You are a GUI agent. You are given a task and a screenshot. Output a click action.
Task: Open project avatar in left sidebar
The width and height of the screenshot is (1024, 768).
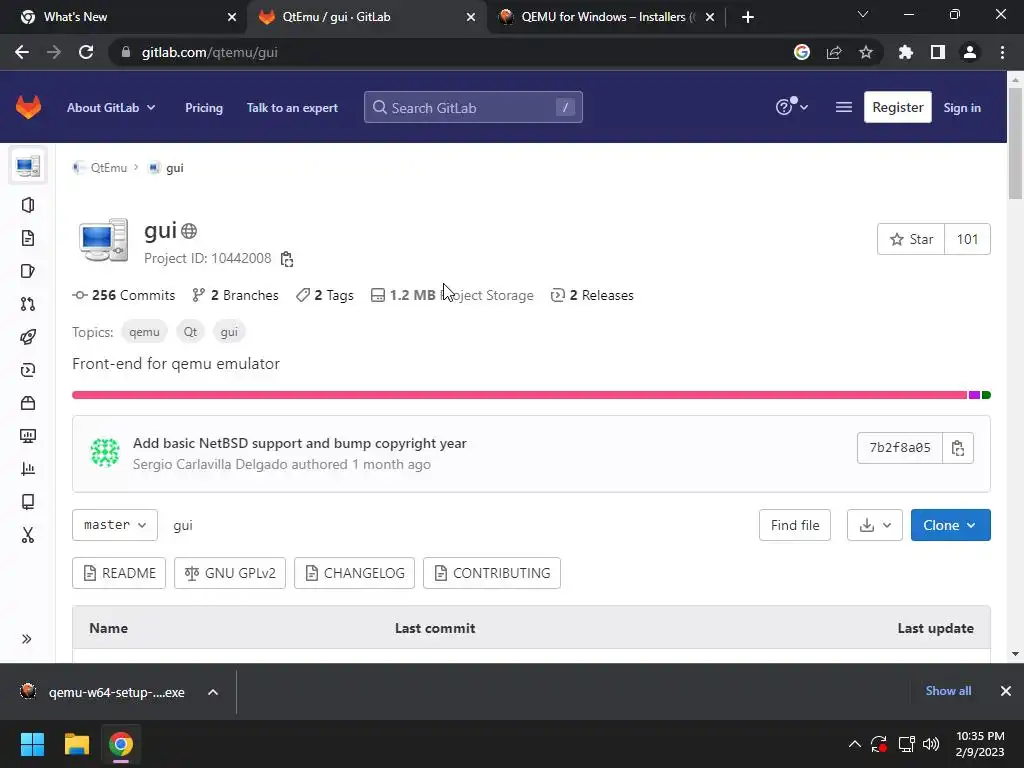[x=28, y=166]
